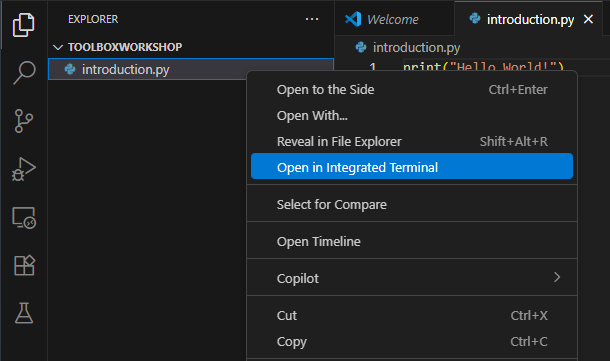
Task: Open the Explorer view in activity bar
Action: pyautogui.click(x=24, y=25)
